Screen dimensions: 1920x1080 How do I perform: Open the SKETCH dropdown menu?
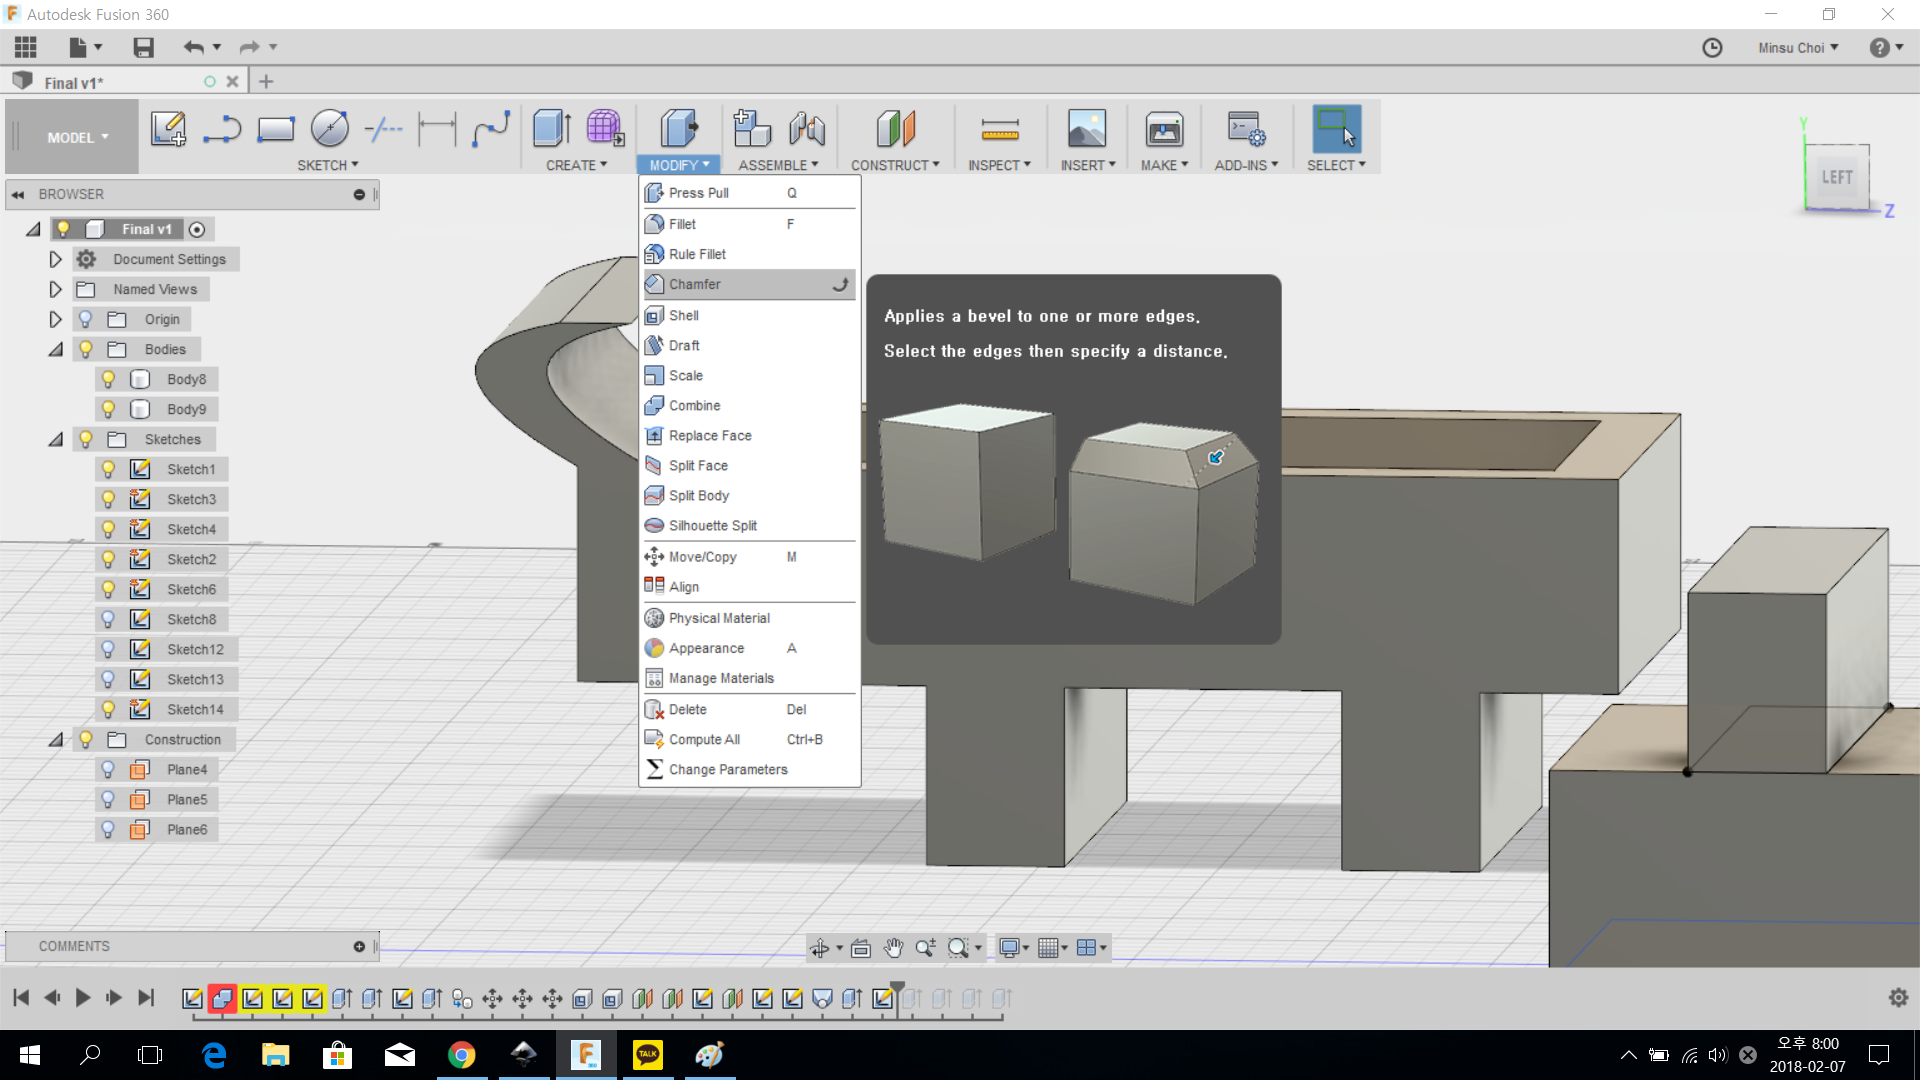pyautogui.click(x=328, y=165)
